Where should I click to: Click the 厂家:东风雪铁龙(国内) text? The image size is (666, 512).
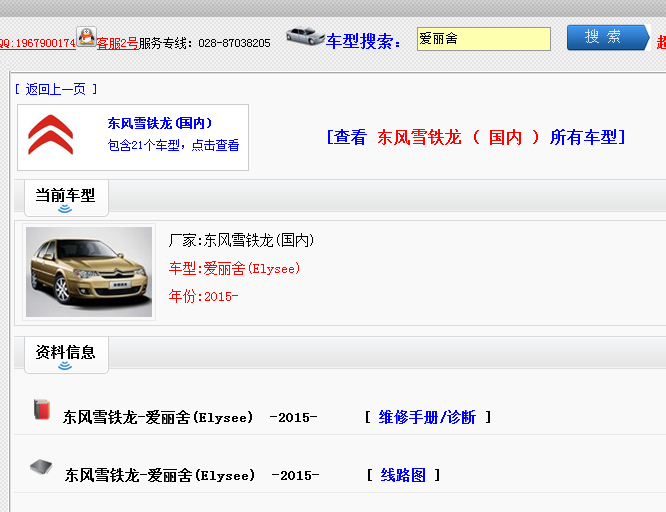(241, 240)
